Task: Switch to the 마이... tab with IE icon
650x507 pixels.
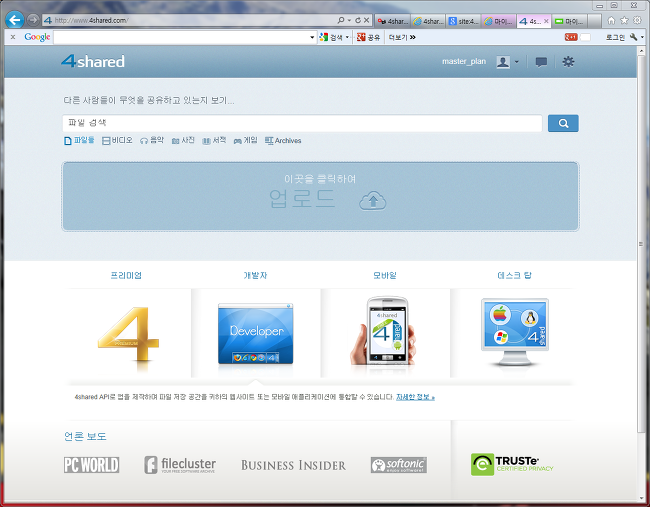Action: [499, 21]
